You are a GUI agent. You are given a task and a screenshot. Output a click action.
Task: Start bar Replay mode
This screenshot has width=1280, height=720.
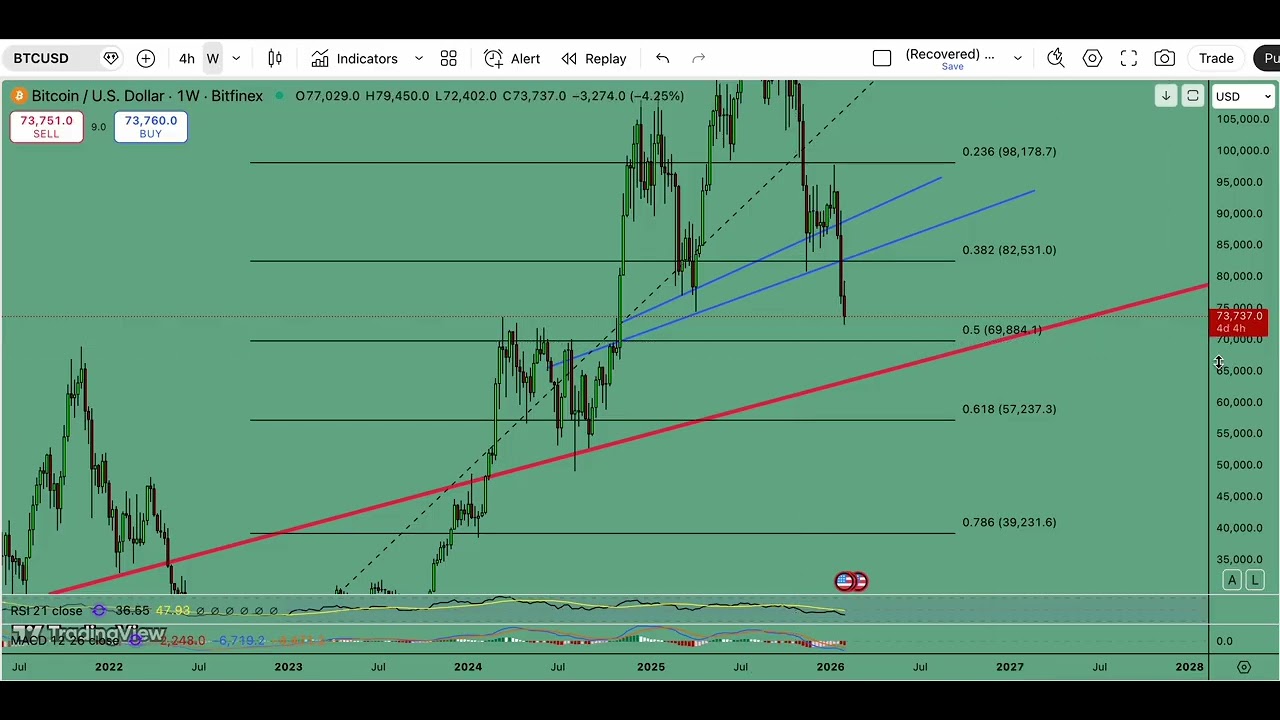tap(594, 58)
